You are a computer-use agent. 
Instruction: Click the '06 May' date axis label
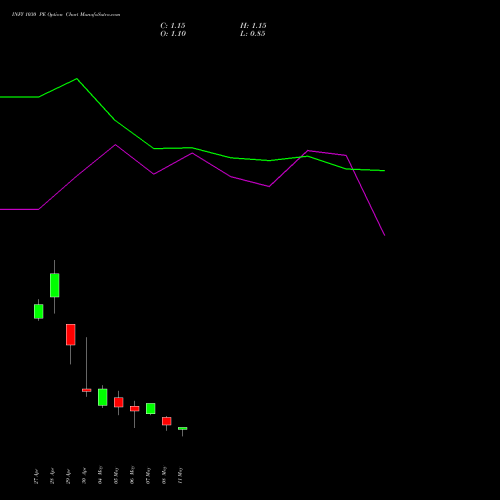point(132,475)
